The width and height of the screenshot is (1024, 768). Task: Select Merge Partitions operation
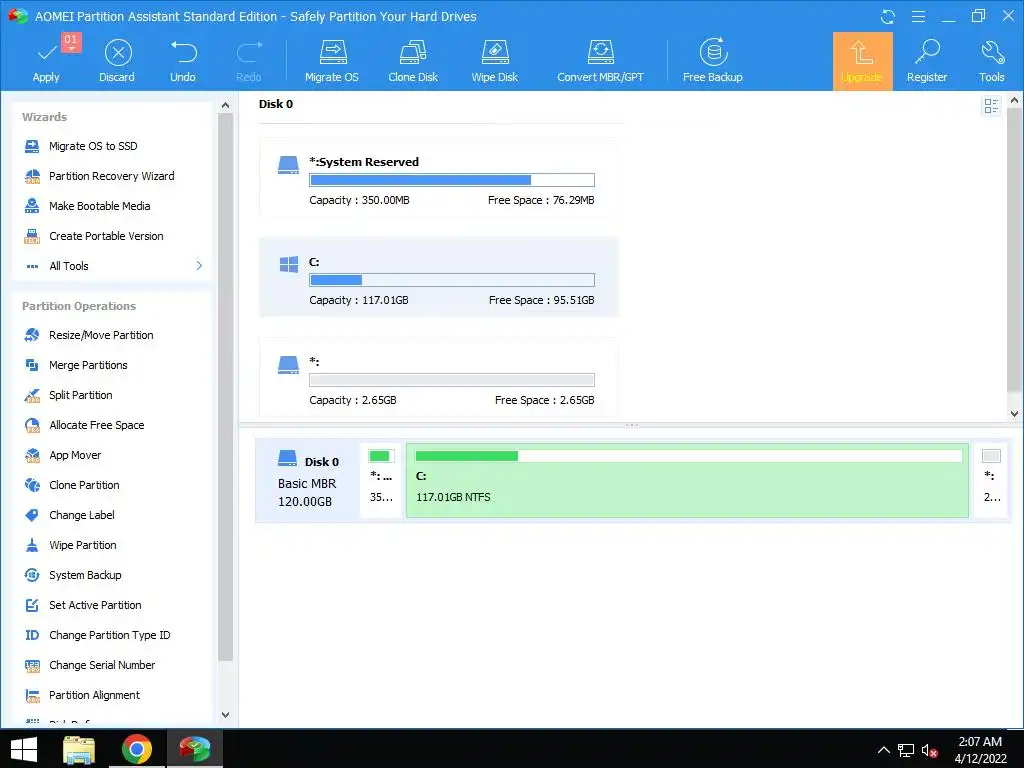(88, 365)
